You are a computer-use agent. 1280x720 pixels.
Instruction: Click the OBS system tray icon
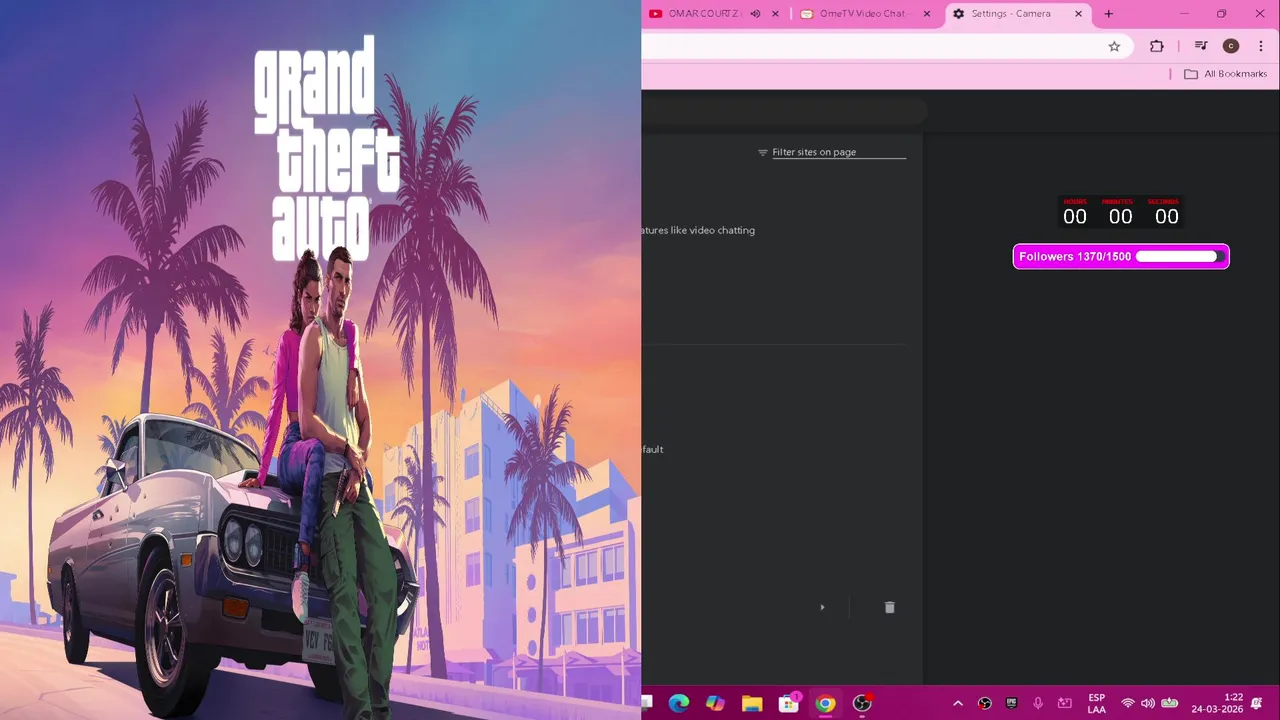coord(985,703)
